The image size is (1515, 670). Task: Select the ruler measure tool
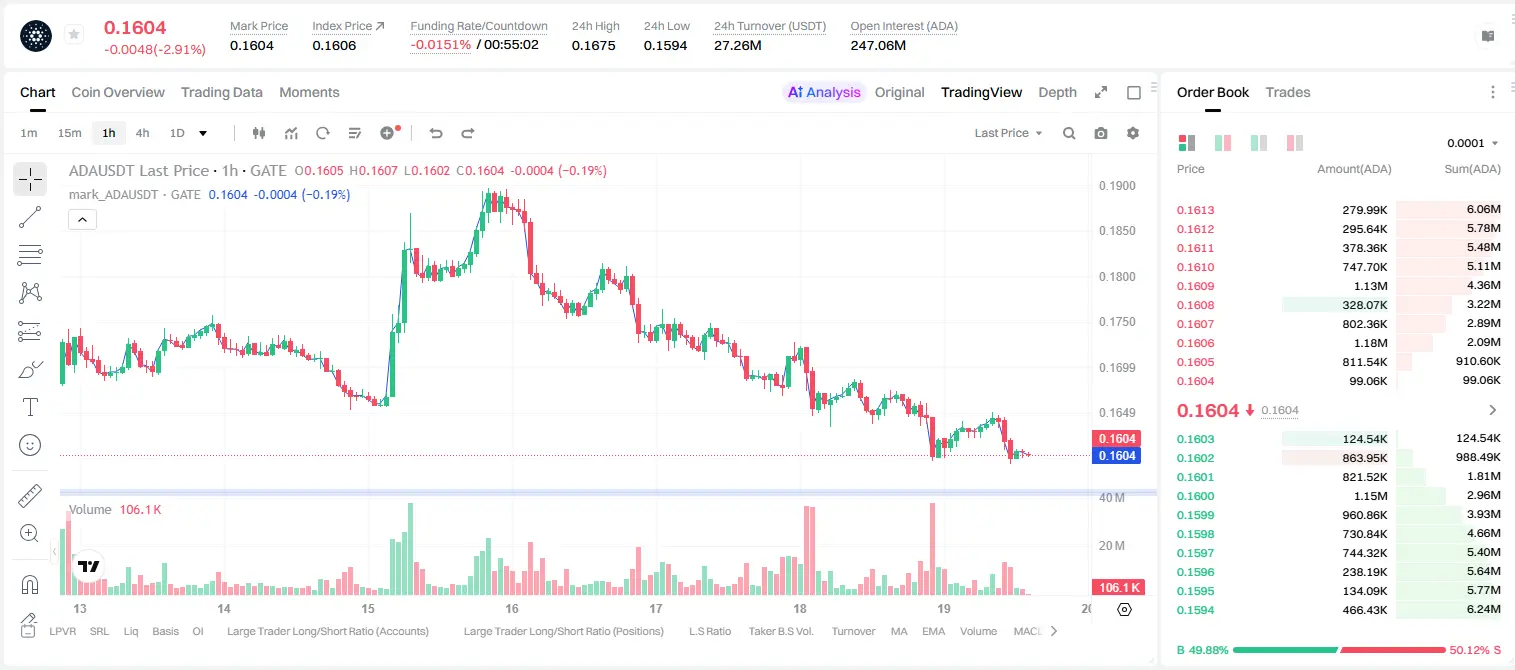(x=30, y=496)
